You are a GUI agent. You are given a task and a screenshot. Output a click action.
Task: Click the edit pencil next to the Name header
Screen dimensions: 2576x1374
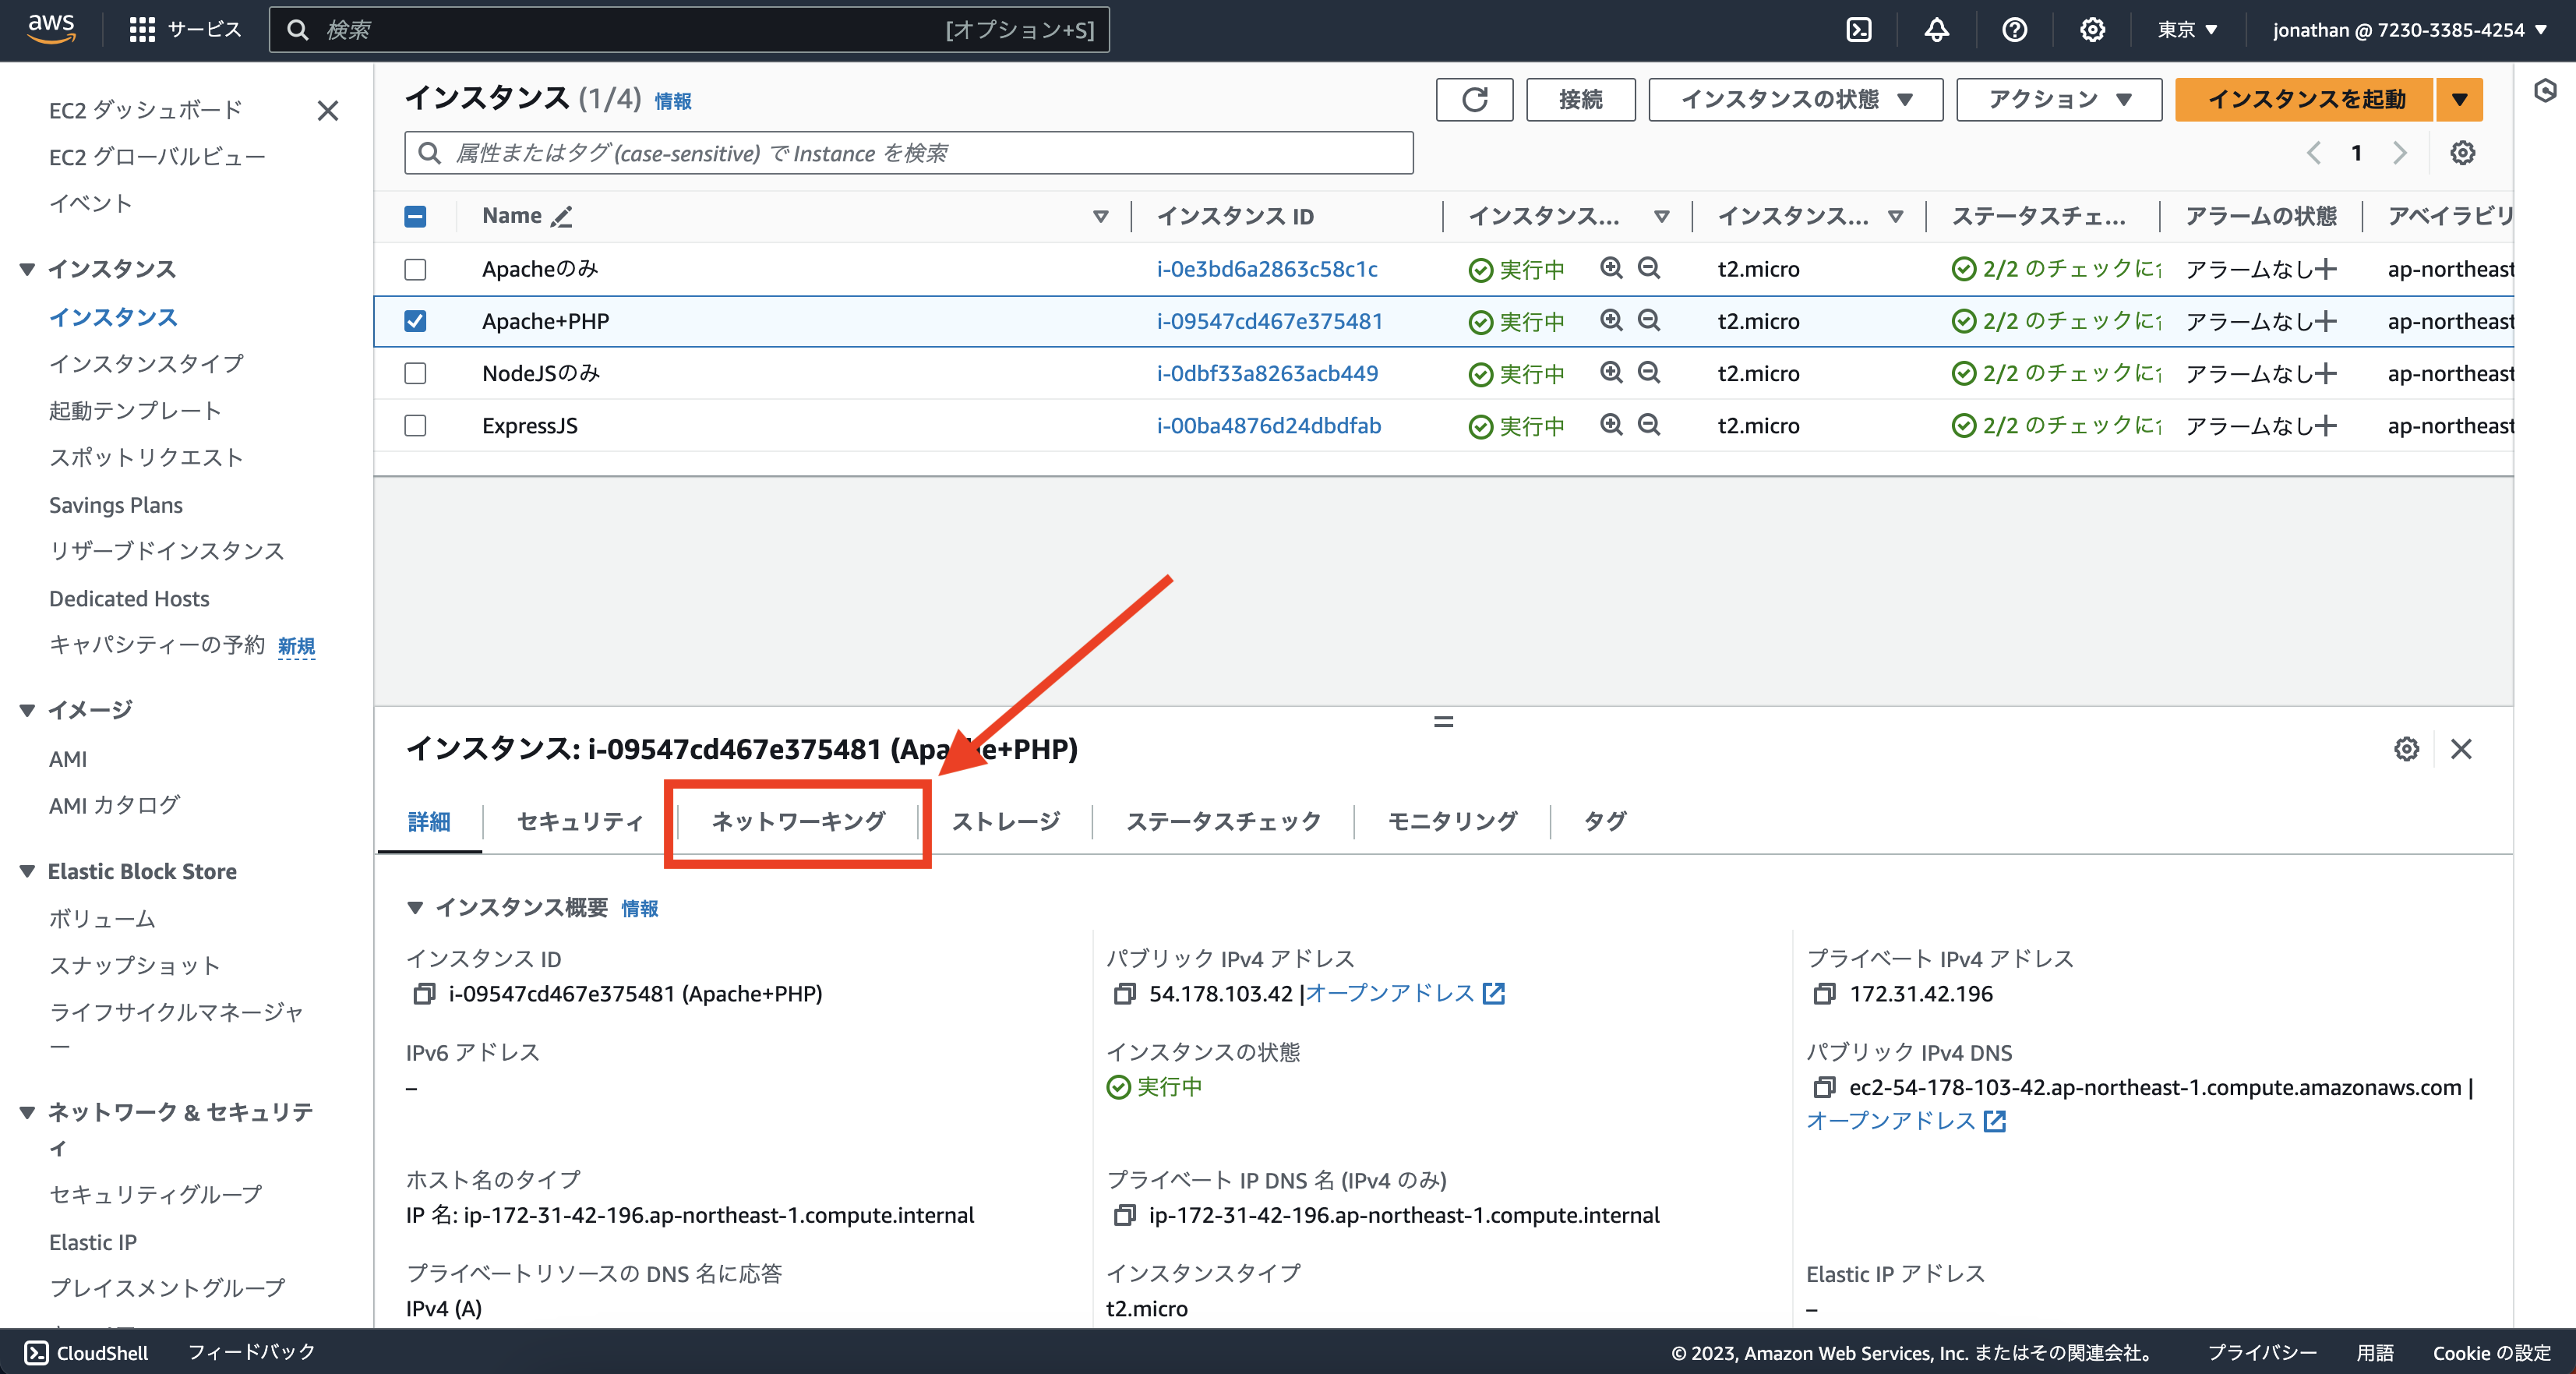pos(561,216)
